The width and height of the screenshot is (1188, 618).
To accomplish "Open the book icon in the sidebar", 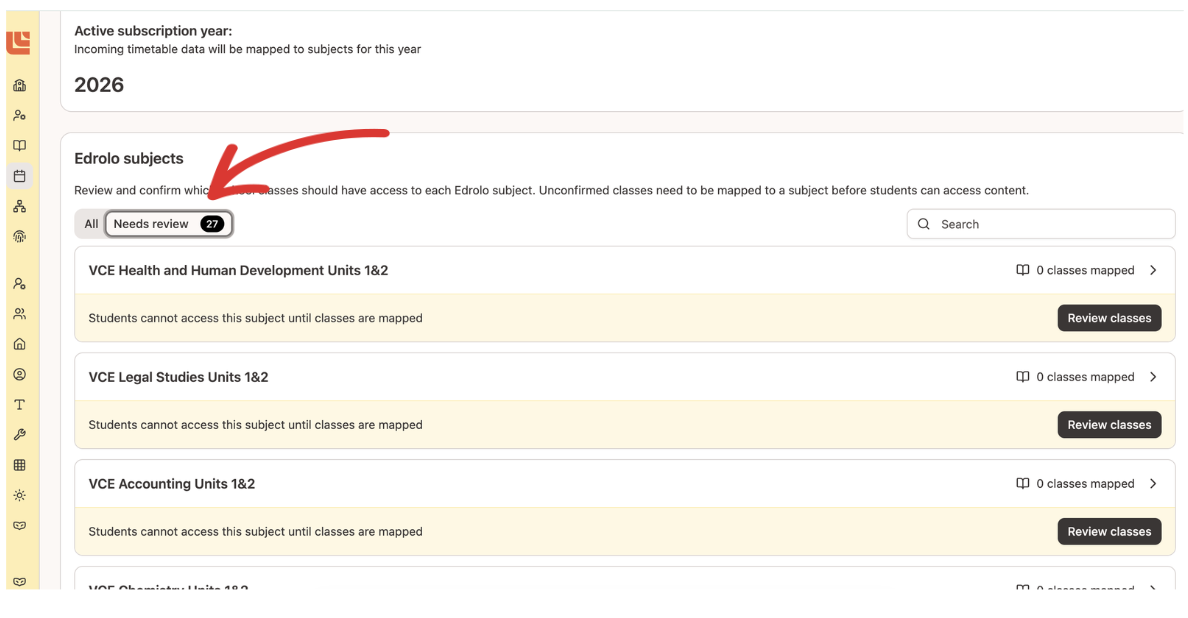I will click(x=18, y=145).
